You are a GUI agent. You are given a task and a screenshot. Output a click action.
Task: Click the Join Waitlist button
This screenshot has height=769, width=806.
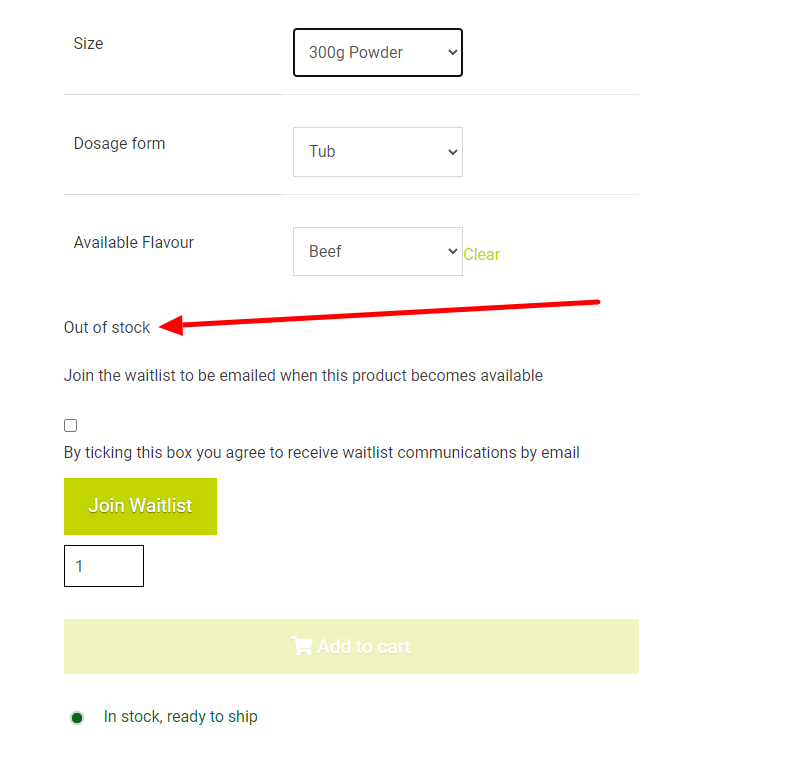pyautogui.click(x=140, y=506)
